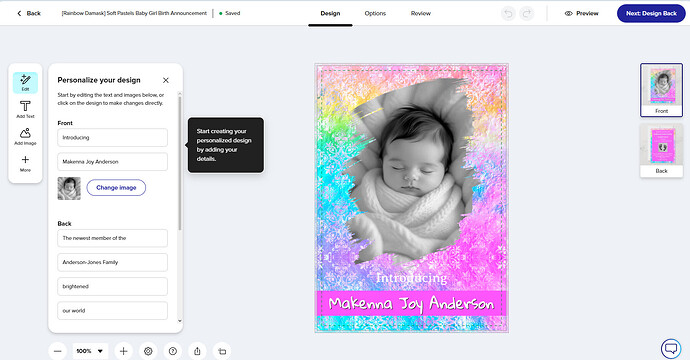Click the Change image button
690x360 pixels.
coord(116,187)
